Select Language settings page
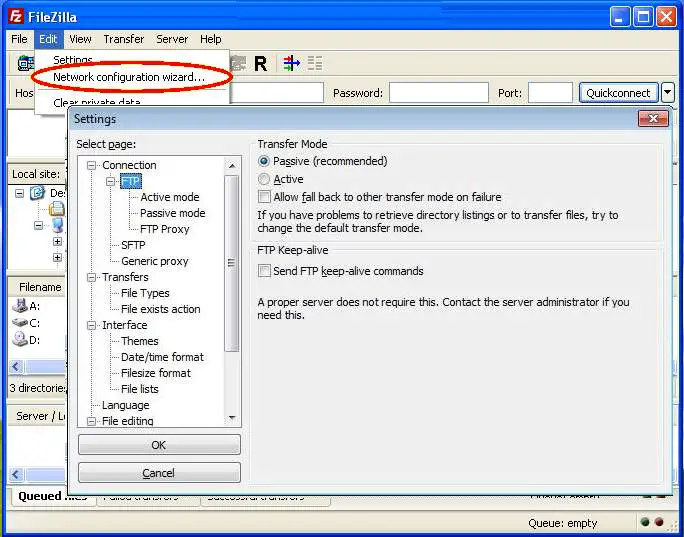Image resolution: width=684 pixels, height=537 pixels. point(125,405)
